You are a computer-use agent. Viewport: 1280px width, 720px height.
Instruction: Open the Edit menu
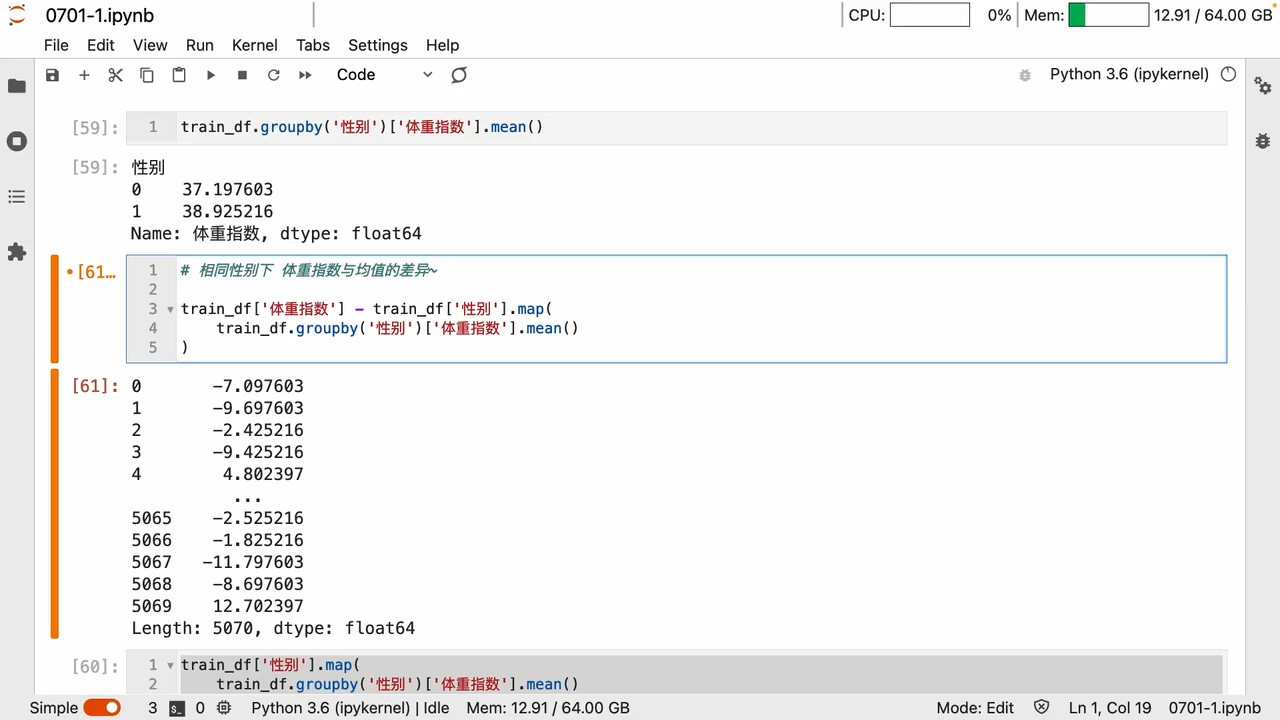(x=100, y=45)
